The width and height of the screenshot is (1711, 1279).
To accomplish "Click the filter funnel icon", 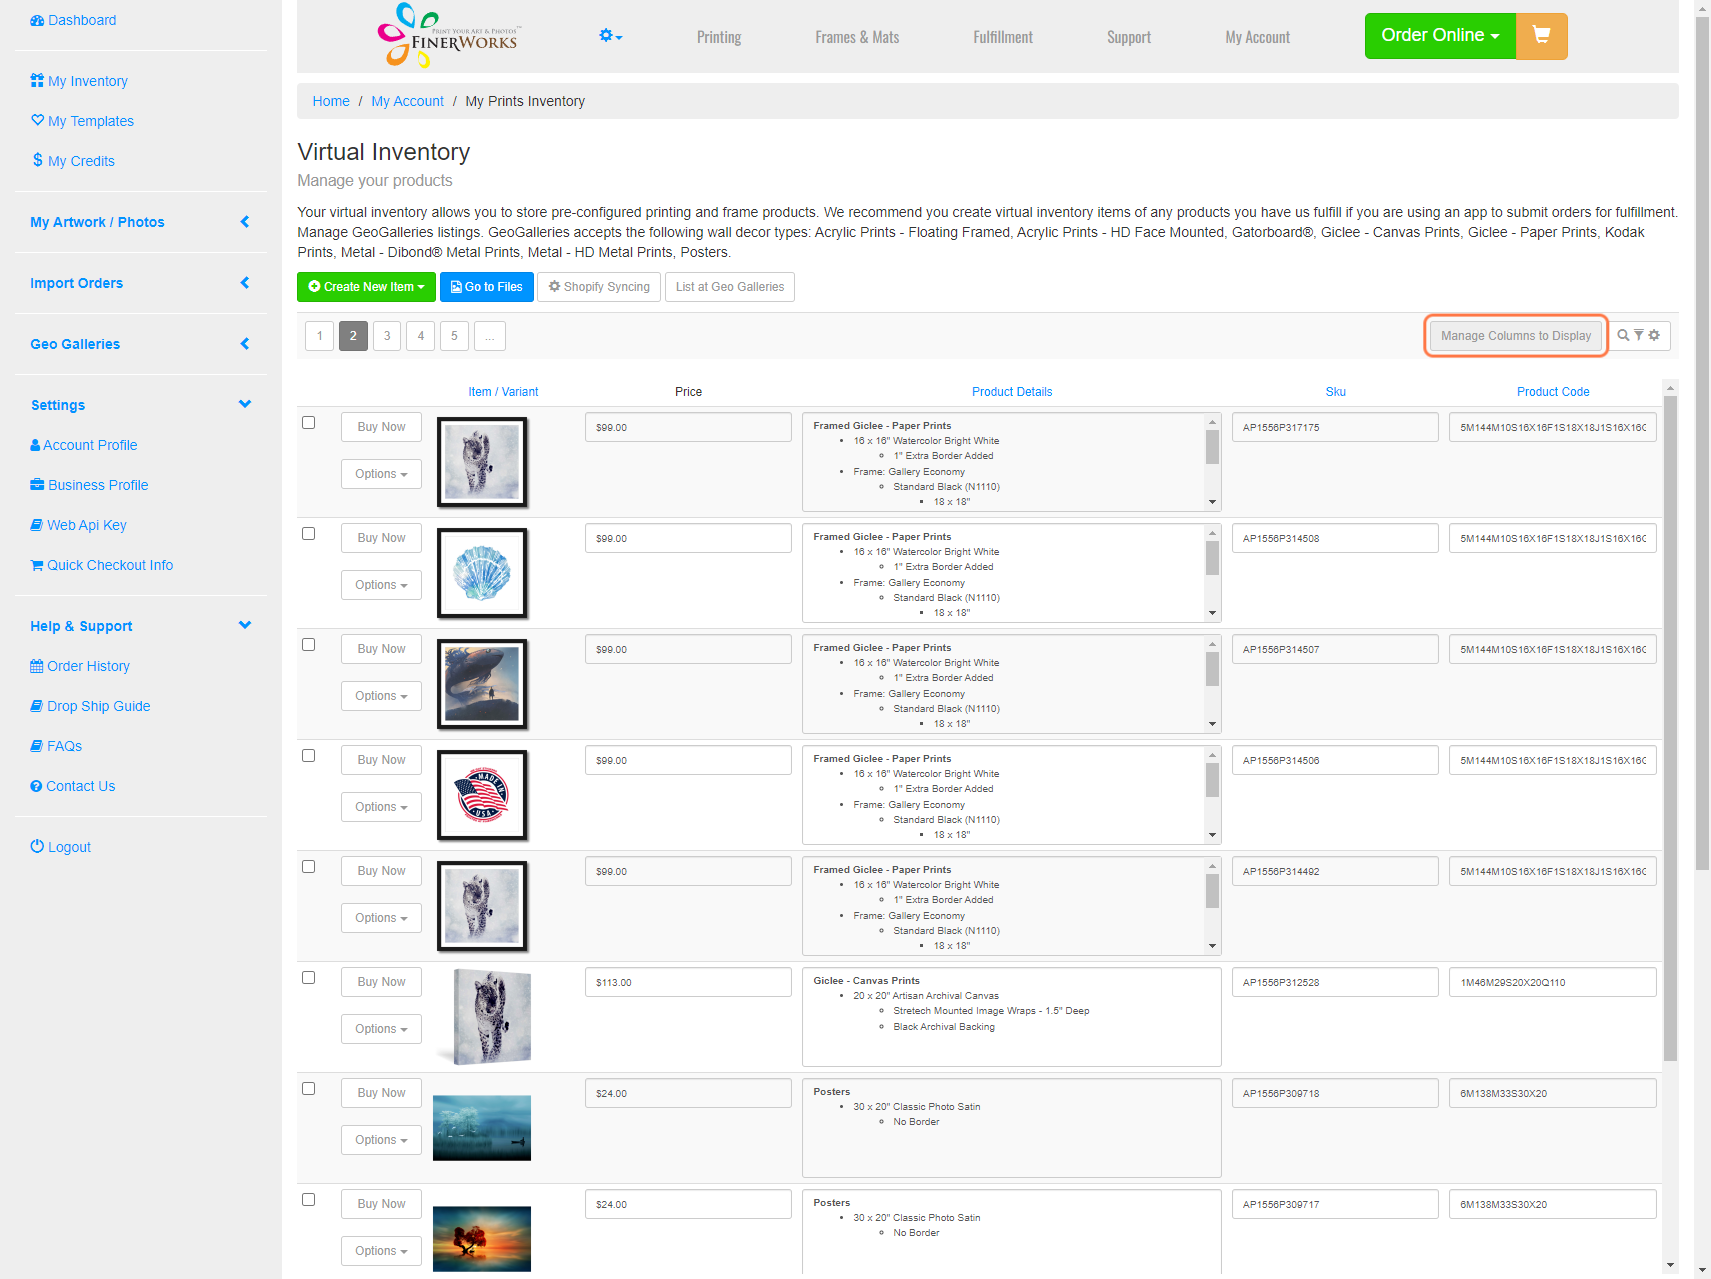I will tap(1639, 335).
